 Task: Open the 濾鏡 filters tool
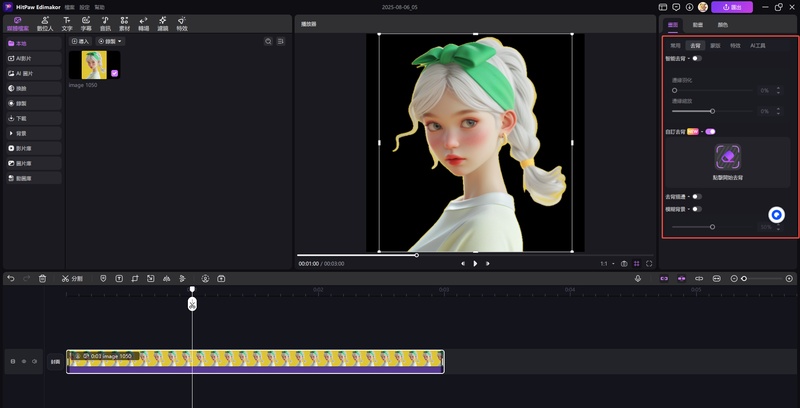pyautogui.click(x=163, y=23)
